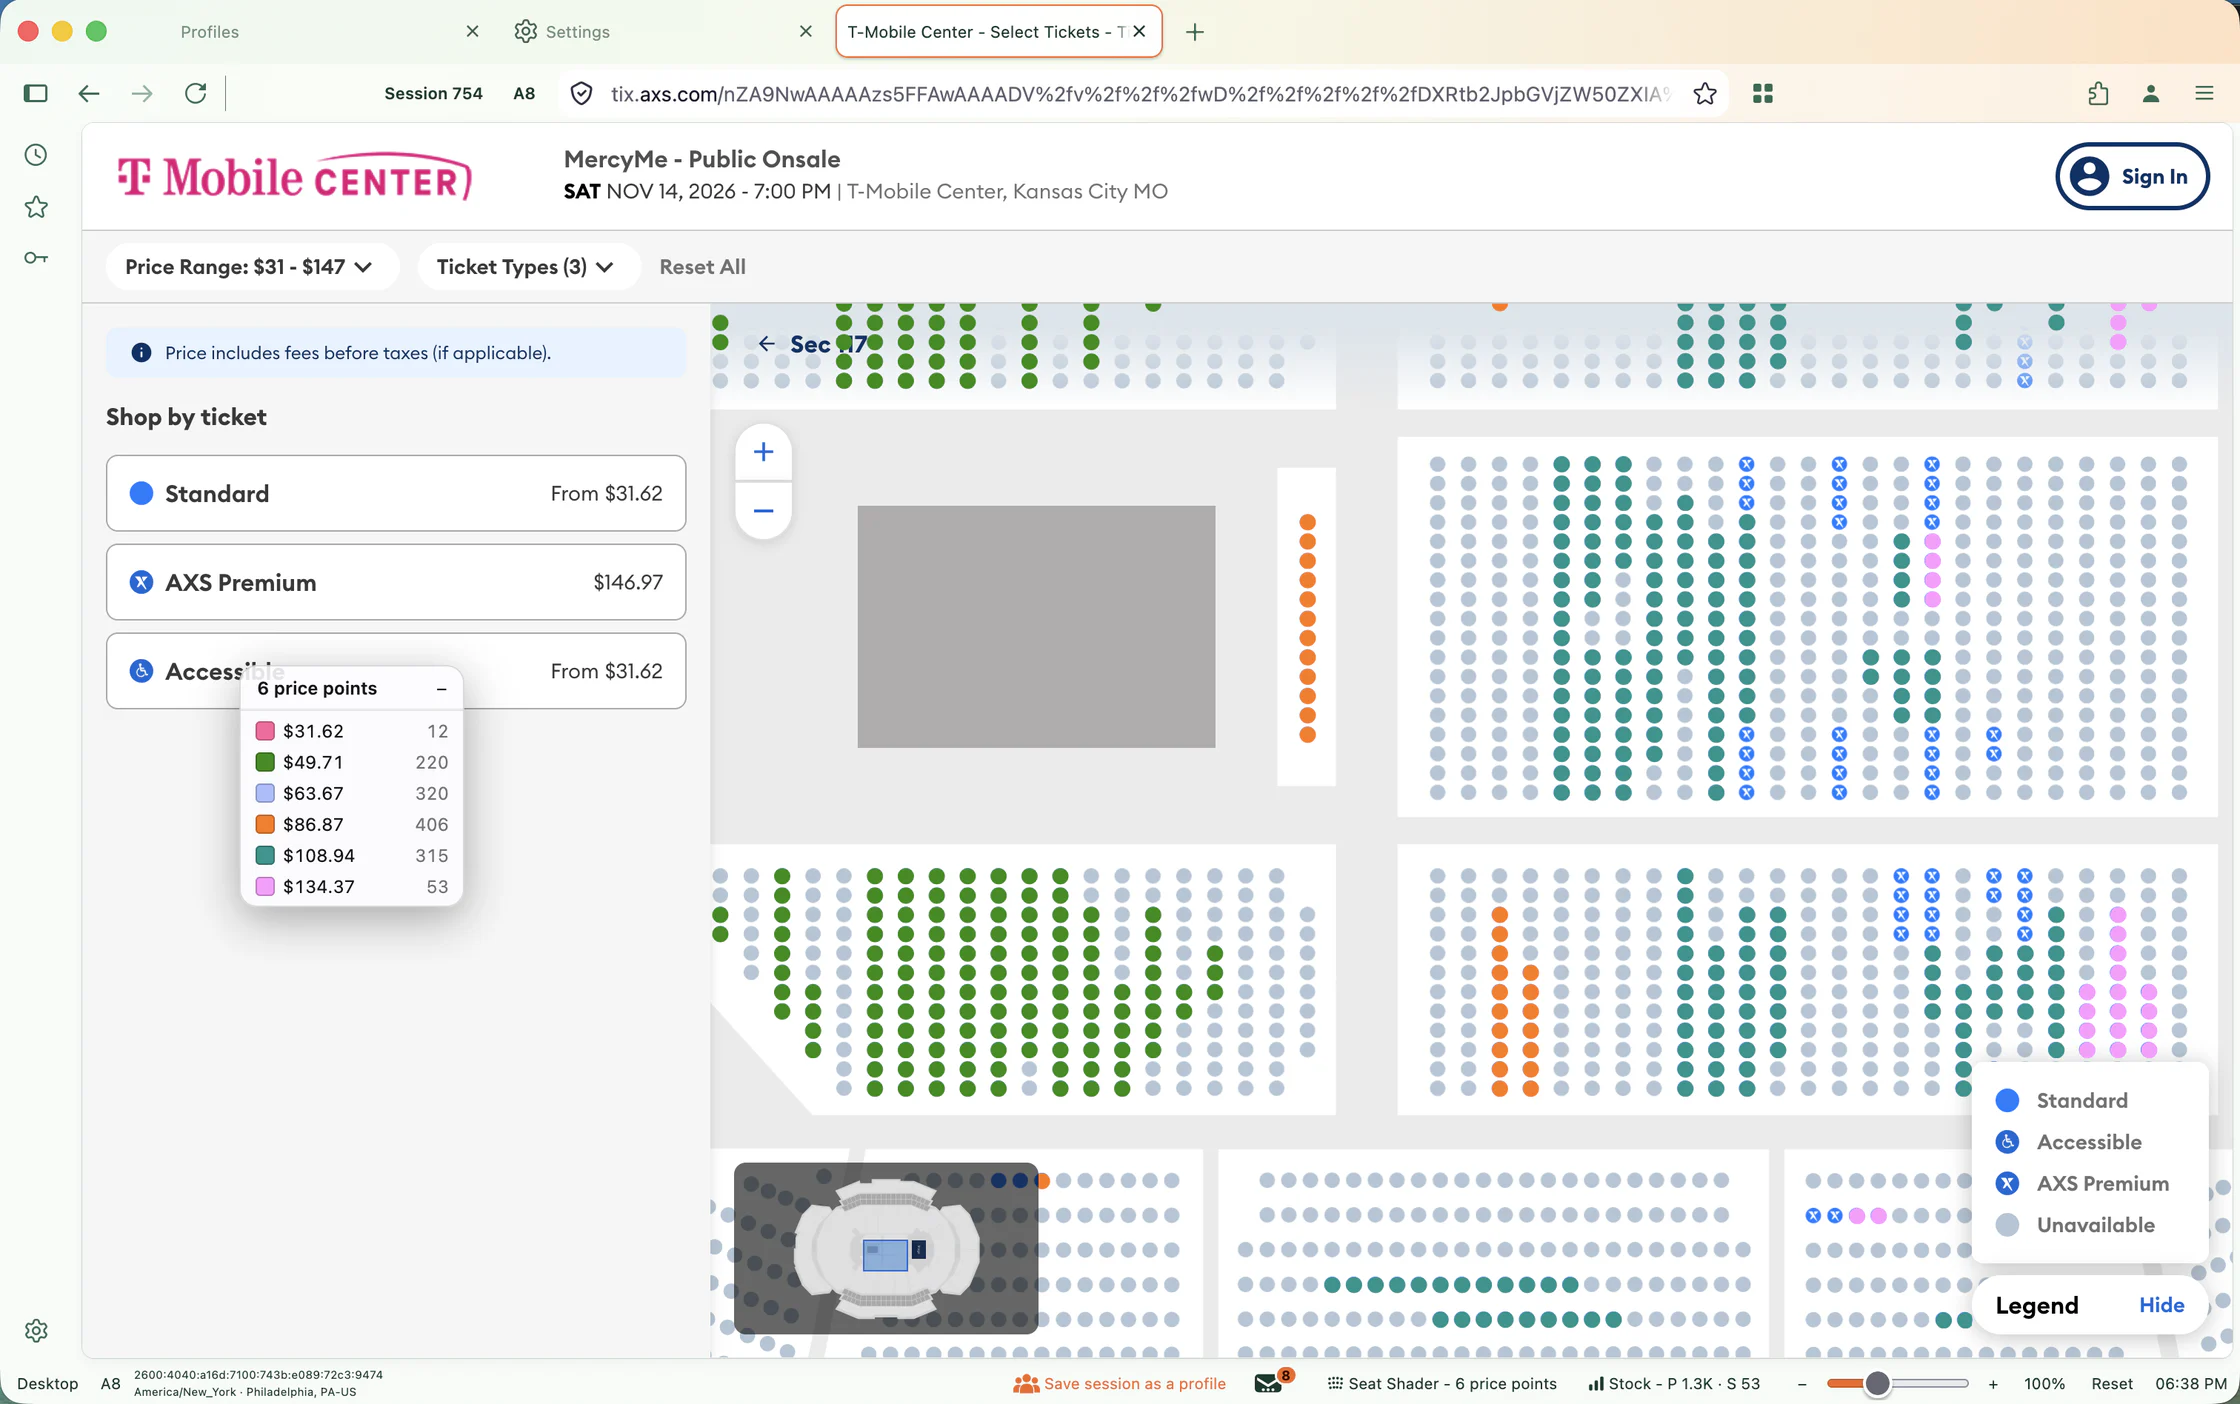Open the mail icon with badge 8
The image size is (2240, 1404).
[1268, 1383]
